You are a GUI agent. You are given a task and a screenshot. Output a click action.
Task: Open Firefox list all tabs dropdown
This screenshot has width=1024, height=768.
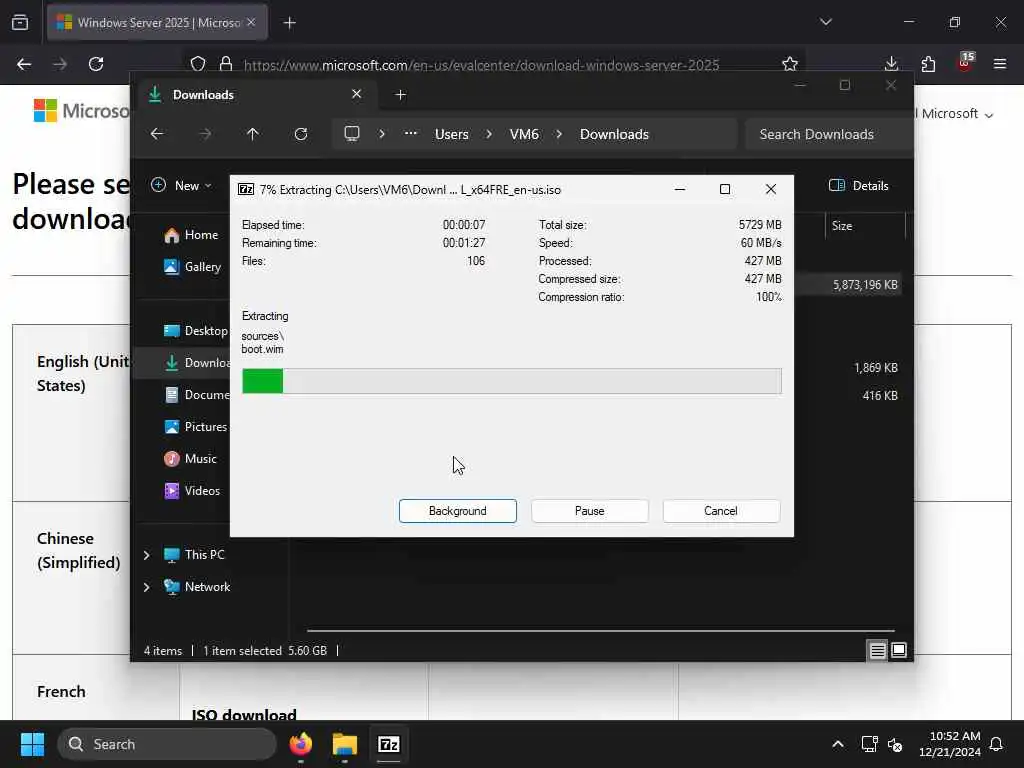(x=825, y=22)
